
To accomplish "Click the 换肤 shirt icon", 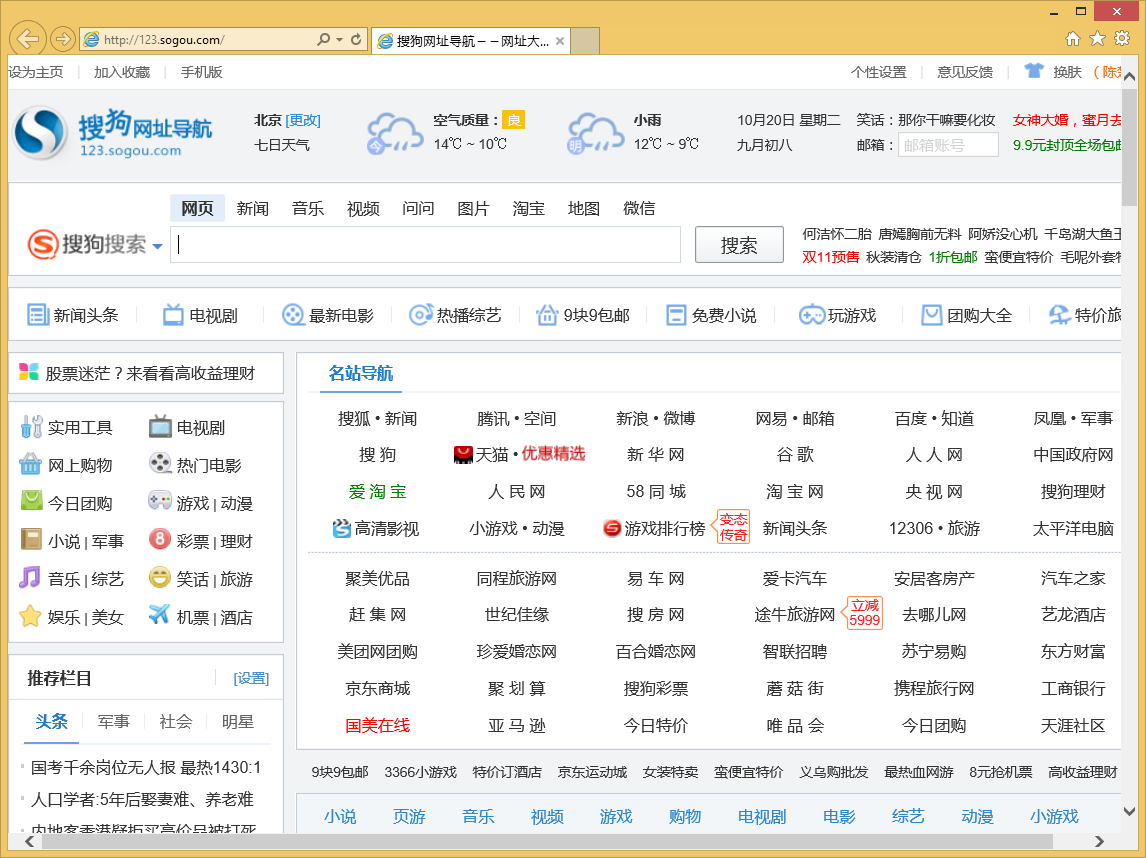I will point(1033,71).
